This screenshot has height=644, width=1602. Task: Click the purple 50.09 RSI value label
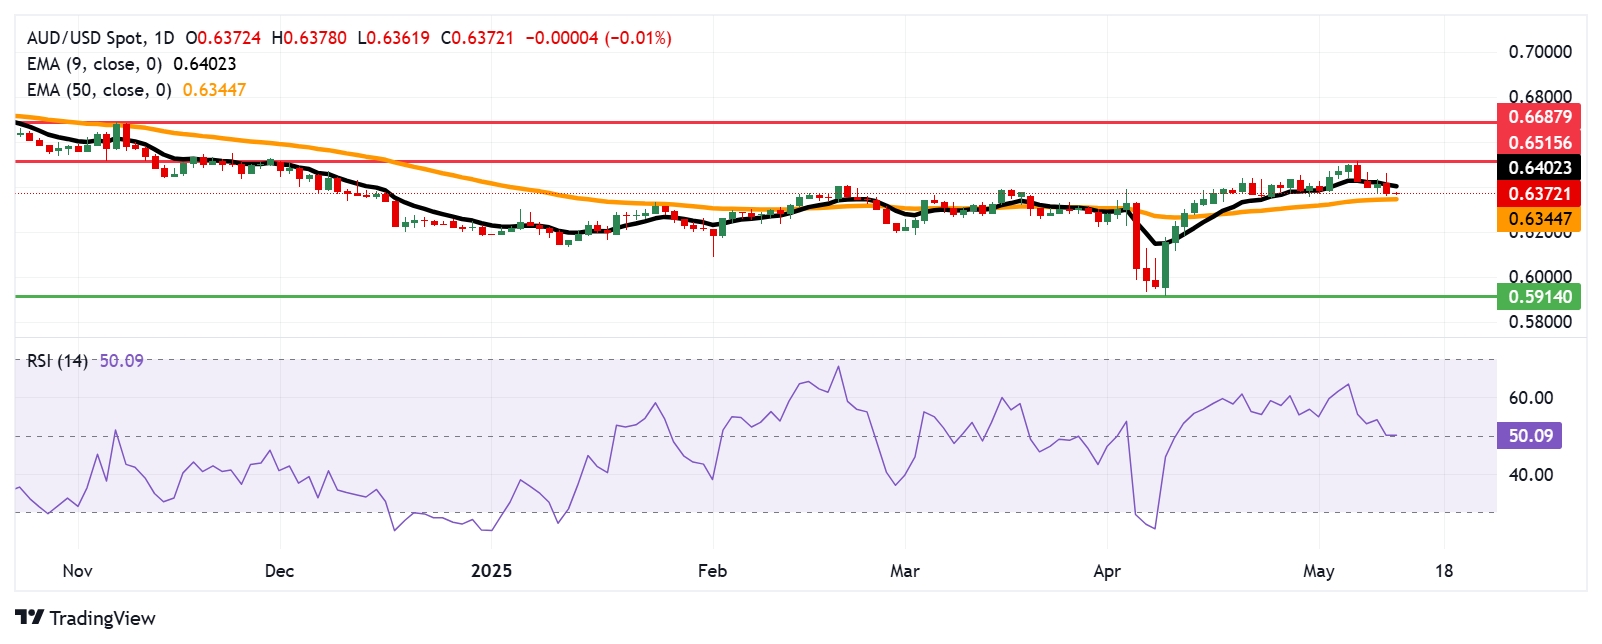click(x=1530, y=436)
